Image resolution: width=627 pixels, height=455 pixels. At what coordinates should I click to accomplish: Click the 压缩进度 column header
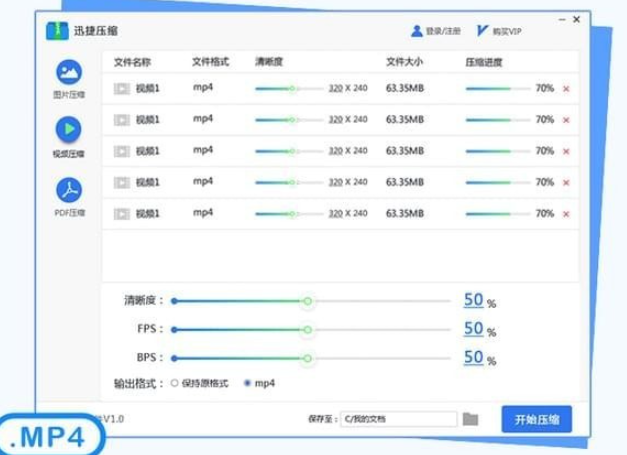(x=484, y=62)
